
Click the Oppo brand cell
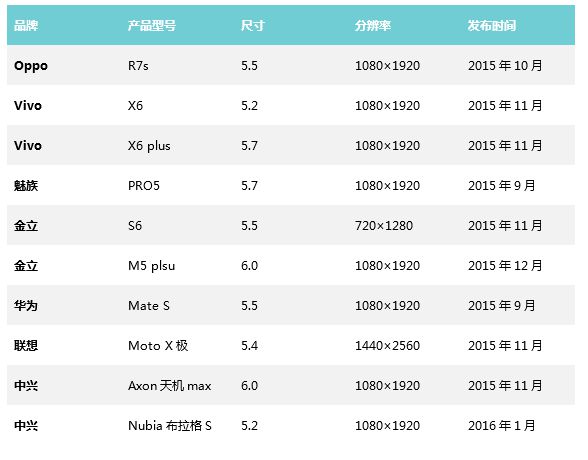pyautogui.click(x=31, y=66)
